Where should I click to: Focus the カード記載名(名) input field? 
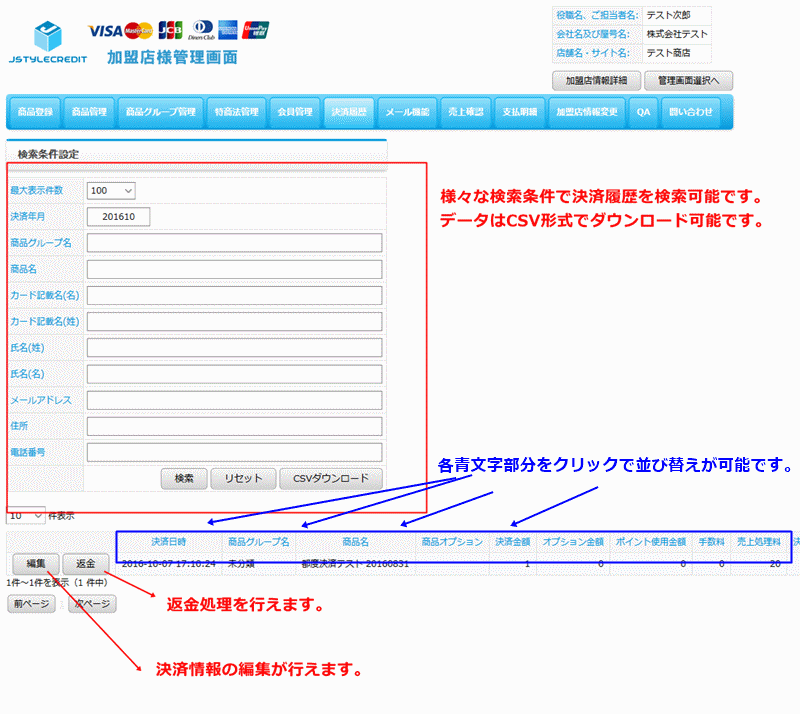point(234,295)
